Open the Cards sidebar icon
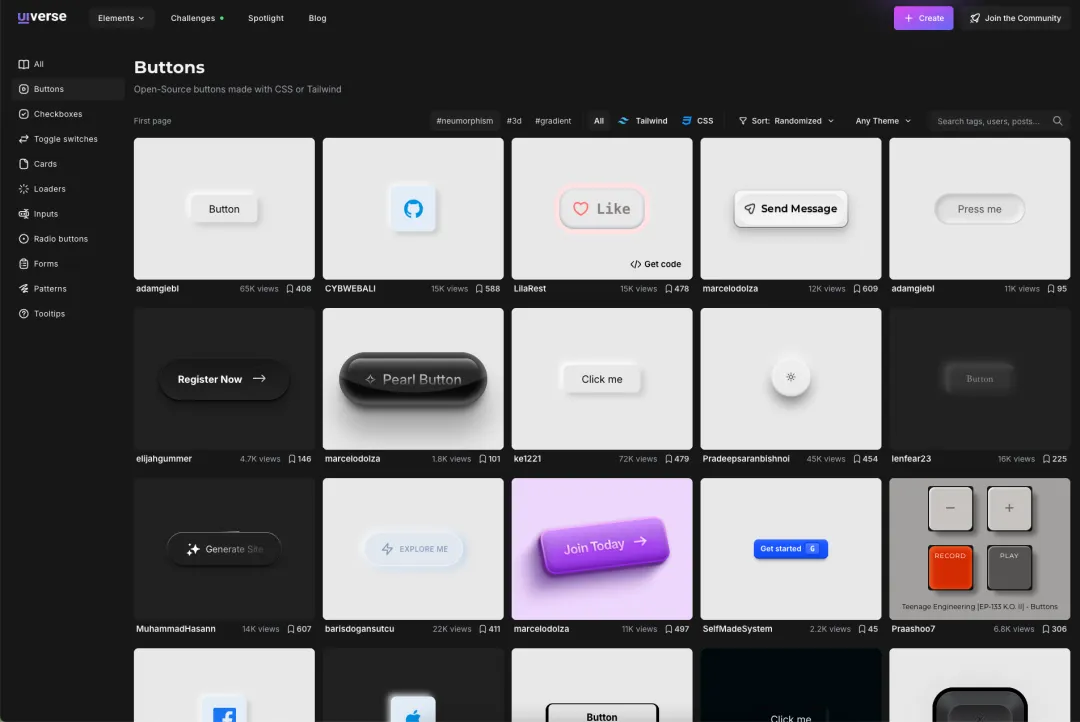Viewport: 1080px width, 722px height. coord(23,164)
